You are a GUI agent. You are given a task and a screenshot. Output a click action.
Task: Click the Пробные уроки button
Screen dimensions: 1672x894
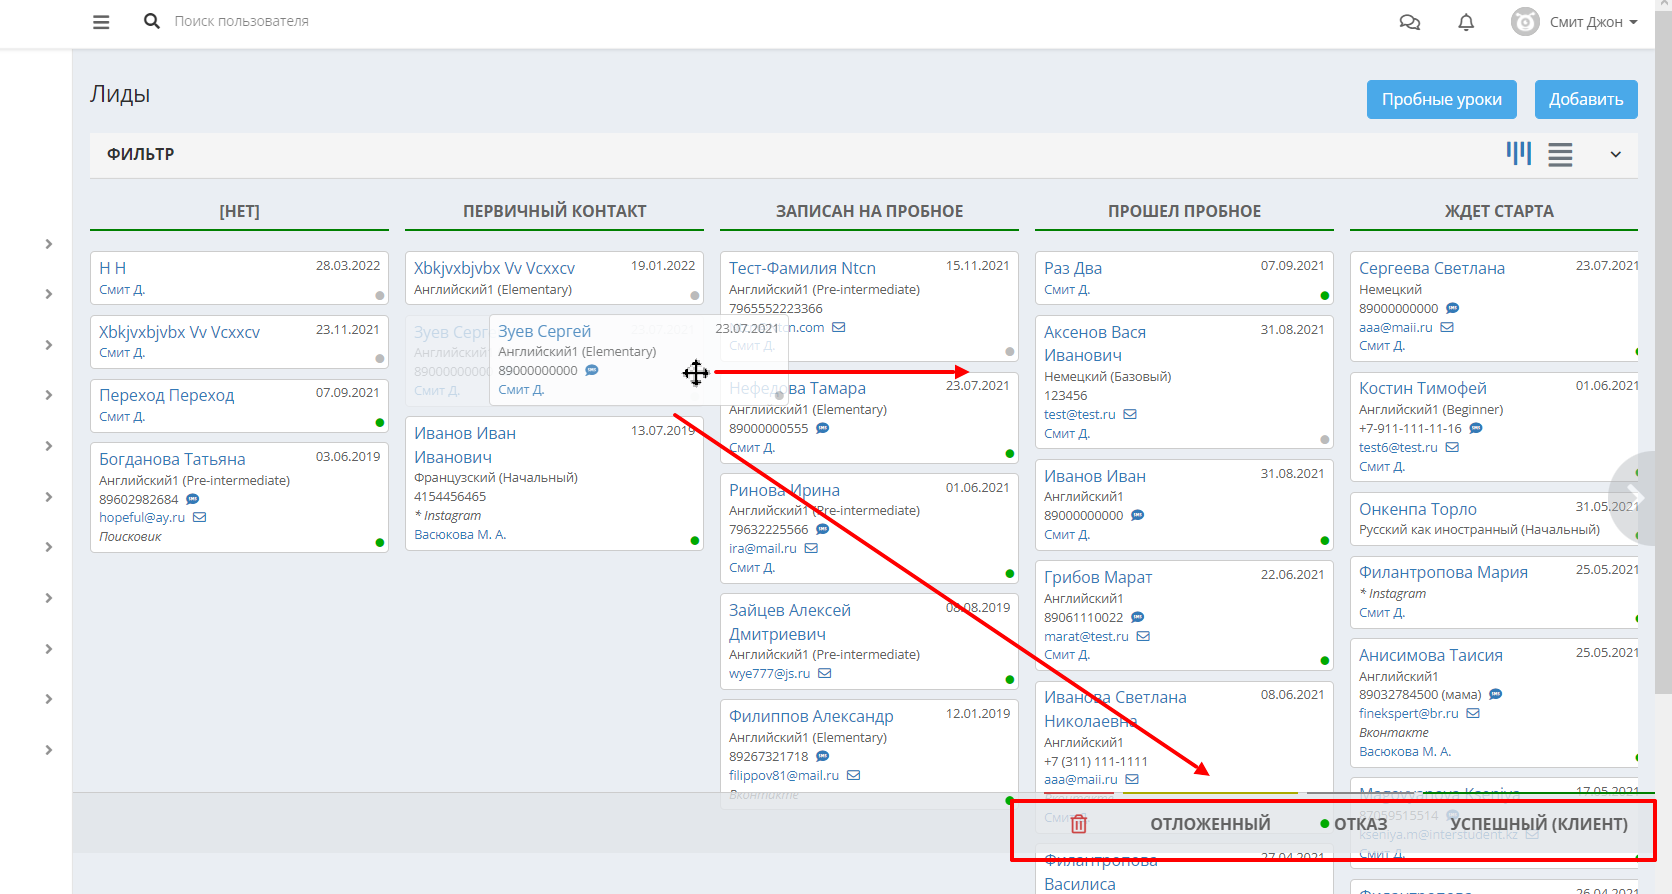point(1442,99)
